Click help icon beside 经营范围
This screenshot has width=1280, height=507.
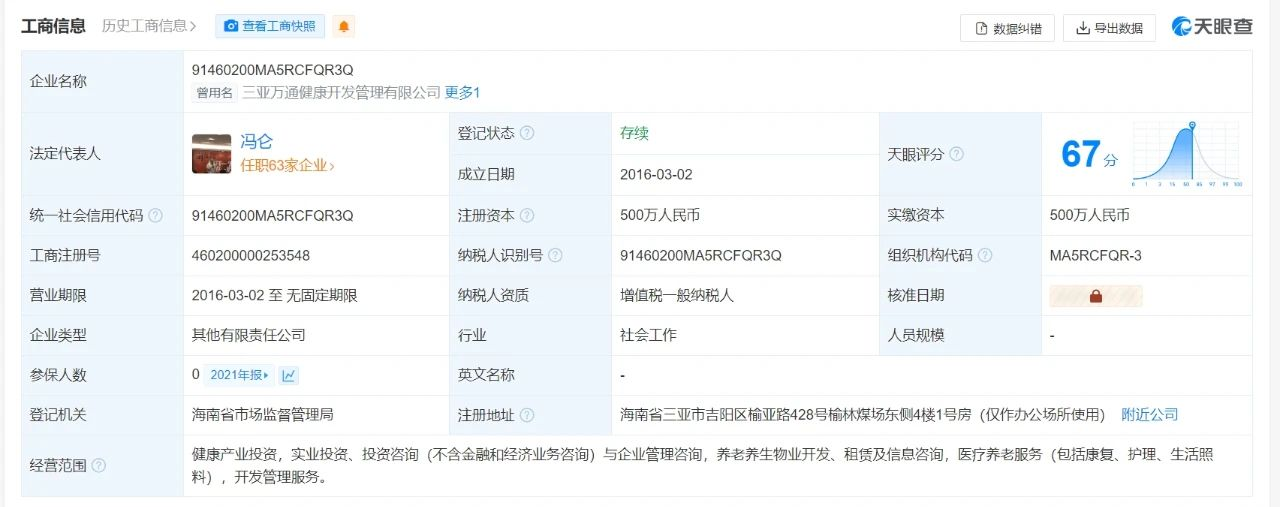point(99,466)
